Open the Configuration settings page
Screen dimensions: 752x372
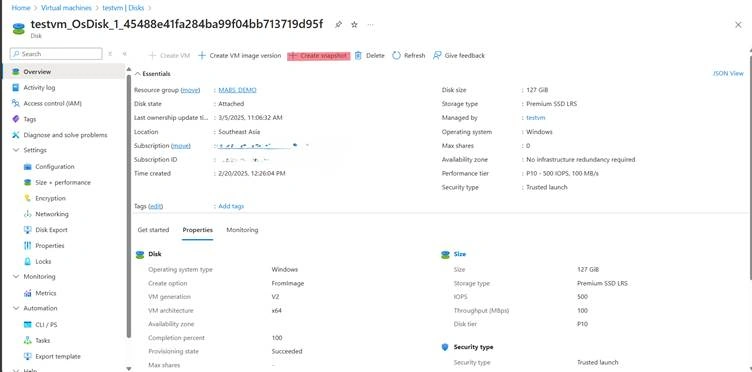tap(55, 166)
